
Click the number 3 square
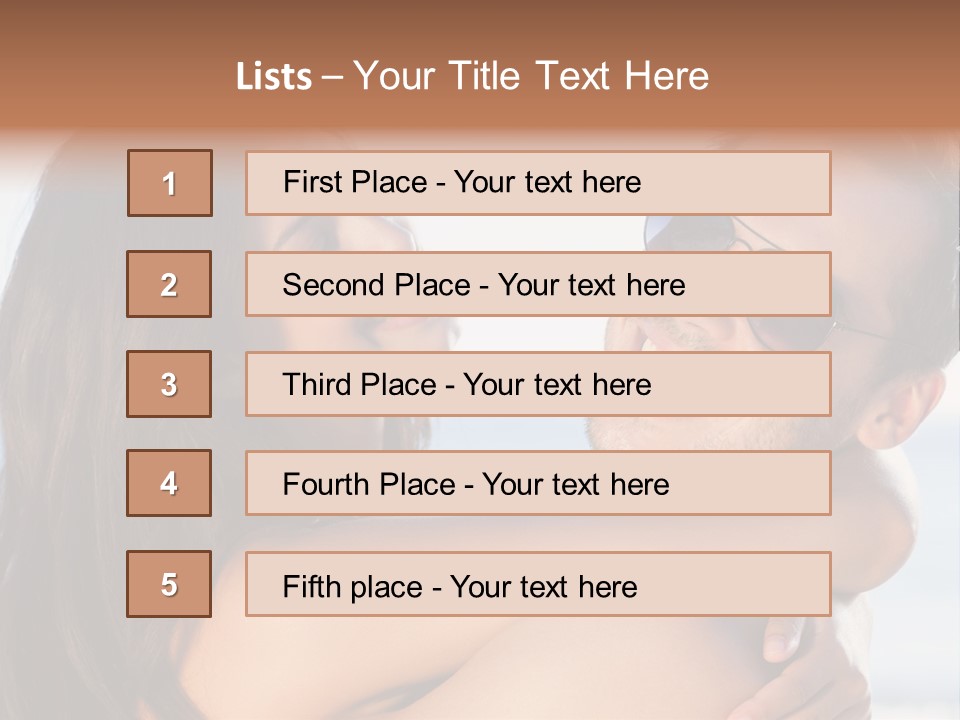click(x=169, y=384)
